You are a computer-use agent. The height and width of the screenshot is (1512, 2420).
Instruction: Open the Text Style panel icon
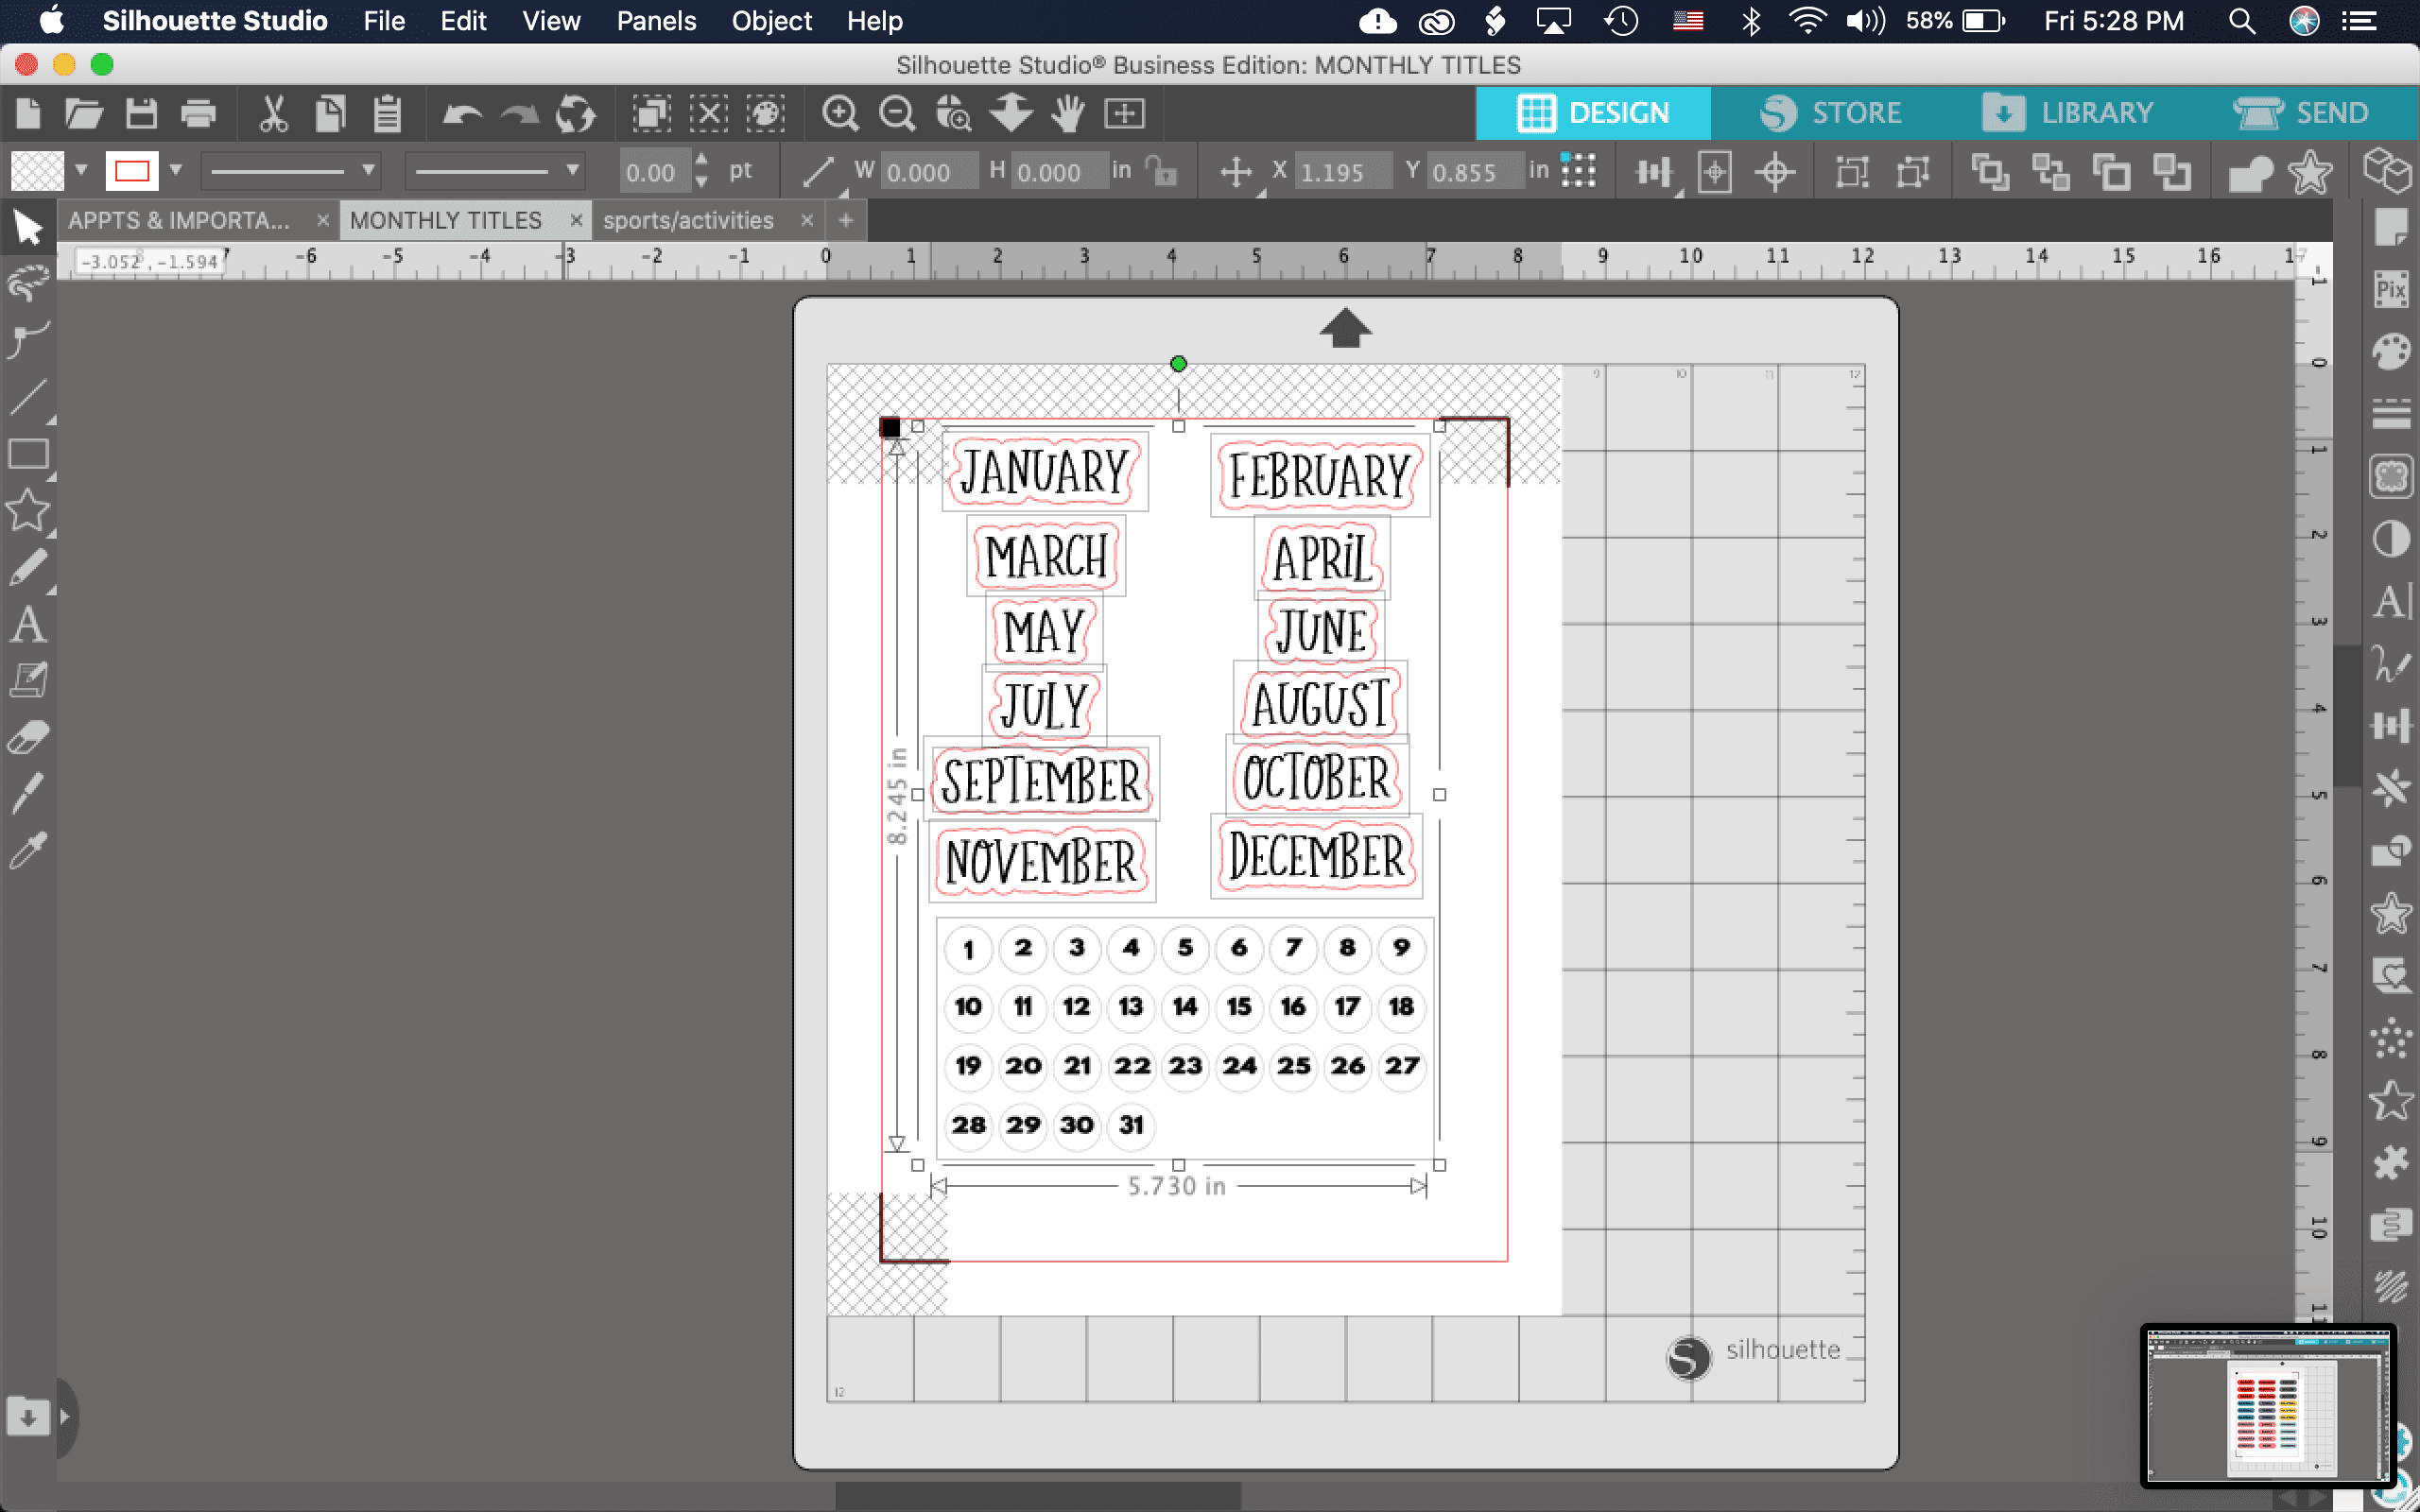[x=2390, y=601]
